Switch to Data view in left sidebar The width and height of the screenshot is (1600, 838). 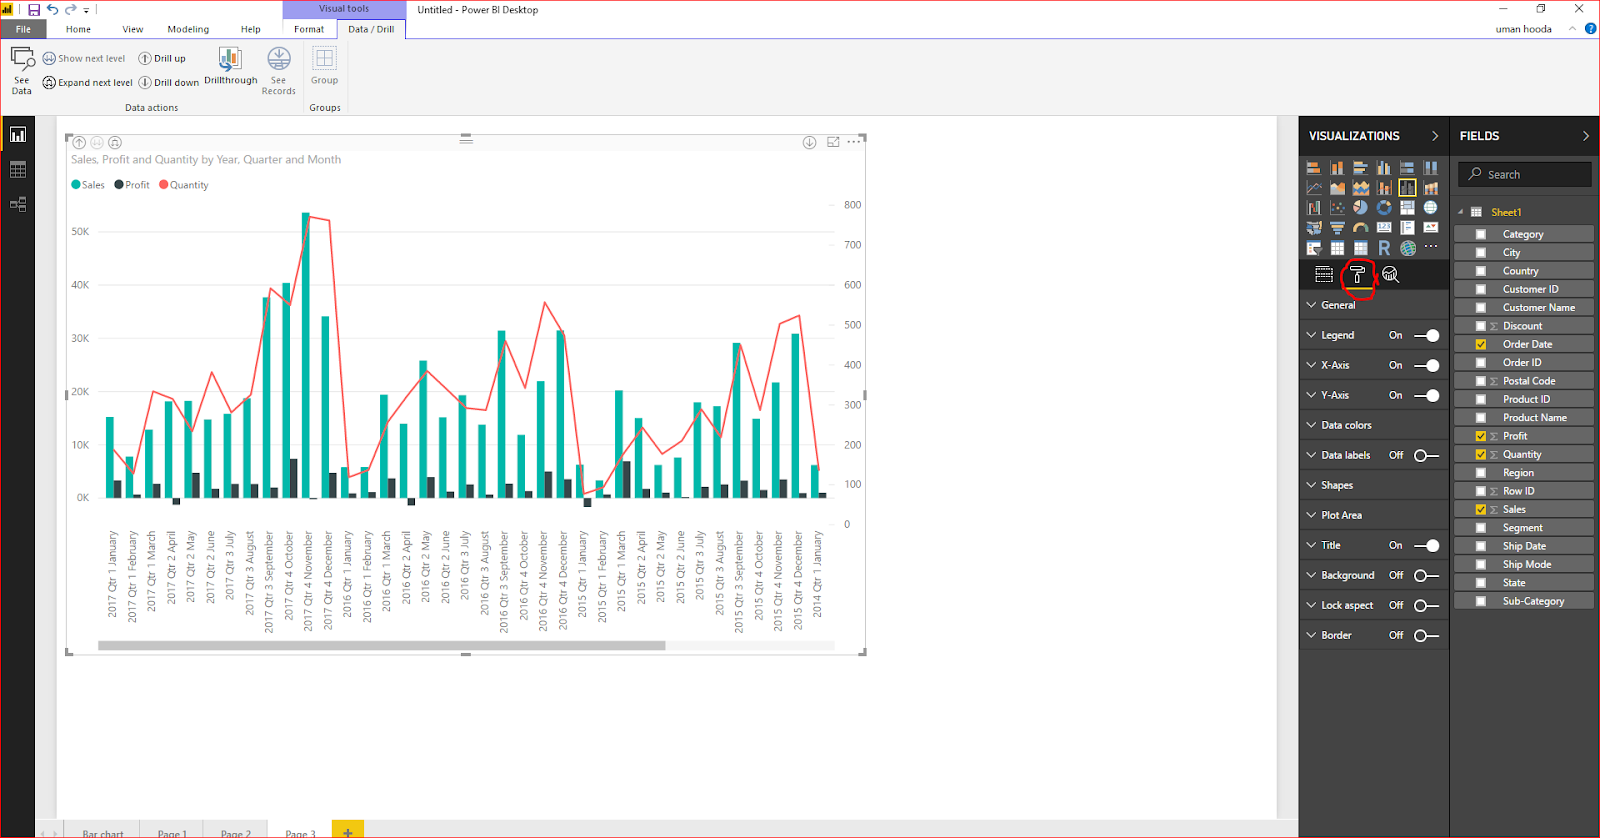coord(18,170)
